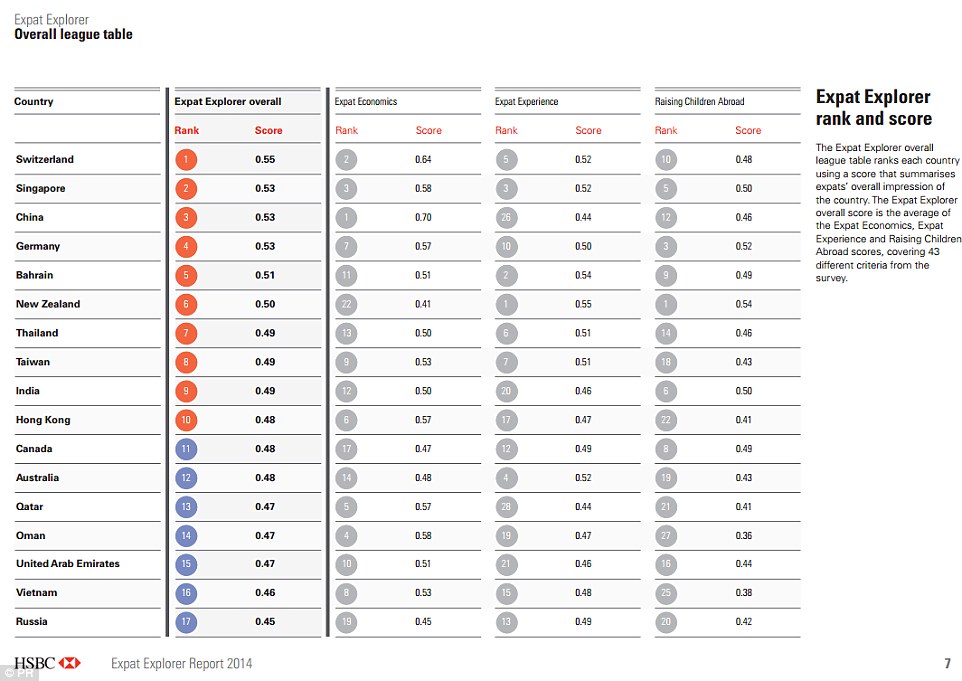Click New Zealand's grey Expat Experience rank badge
The width and height of the screenshot is (962, 681).
point(506,304)
